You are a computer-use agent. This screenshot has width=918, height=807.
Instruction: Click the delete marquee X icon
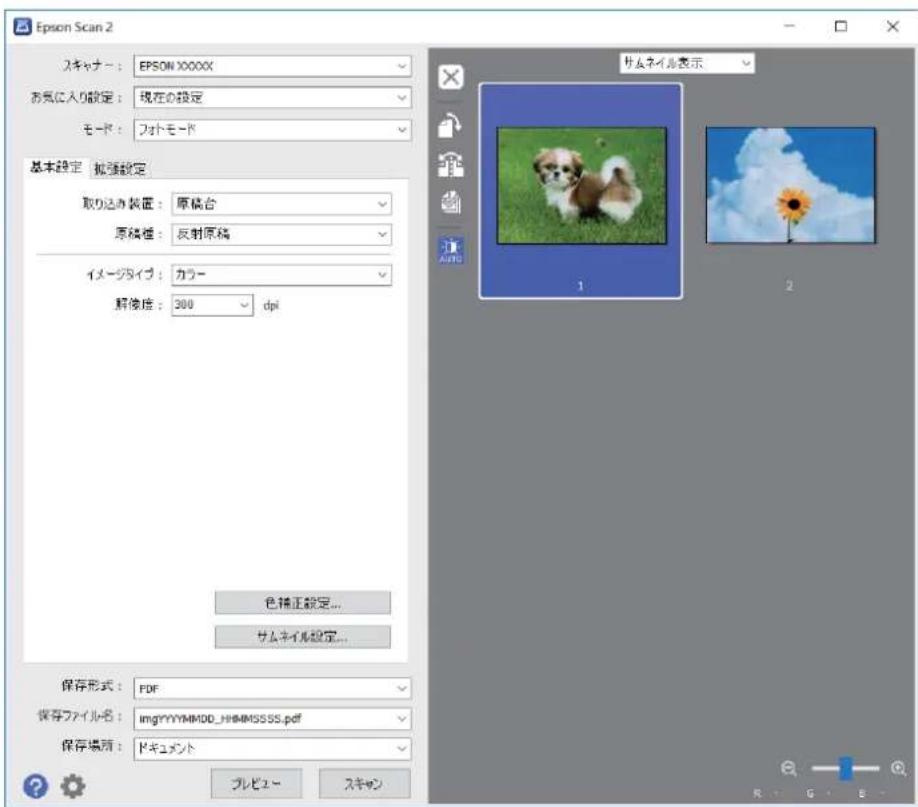(x=451, y=77)
